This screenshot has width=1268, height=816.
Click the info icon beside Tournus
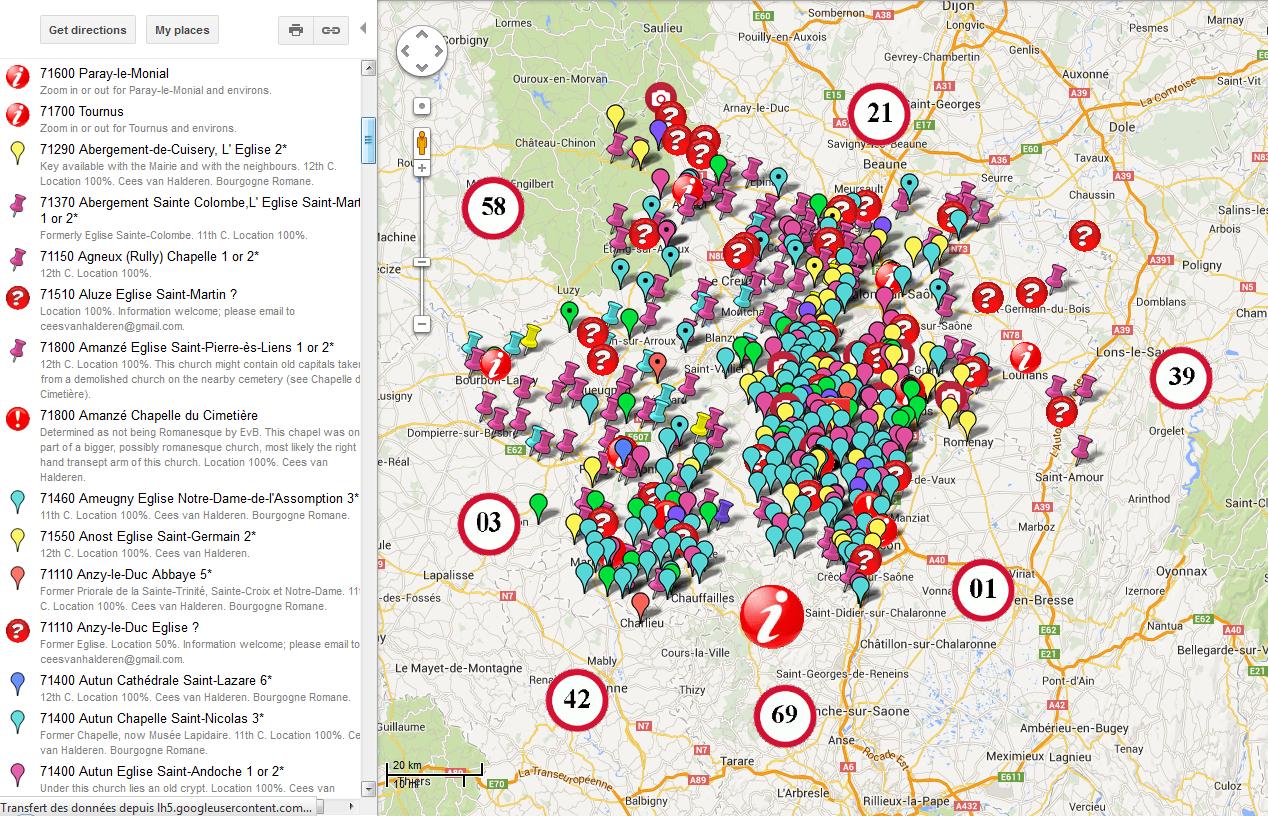coord(17,114)
